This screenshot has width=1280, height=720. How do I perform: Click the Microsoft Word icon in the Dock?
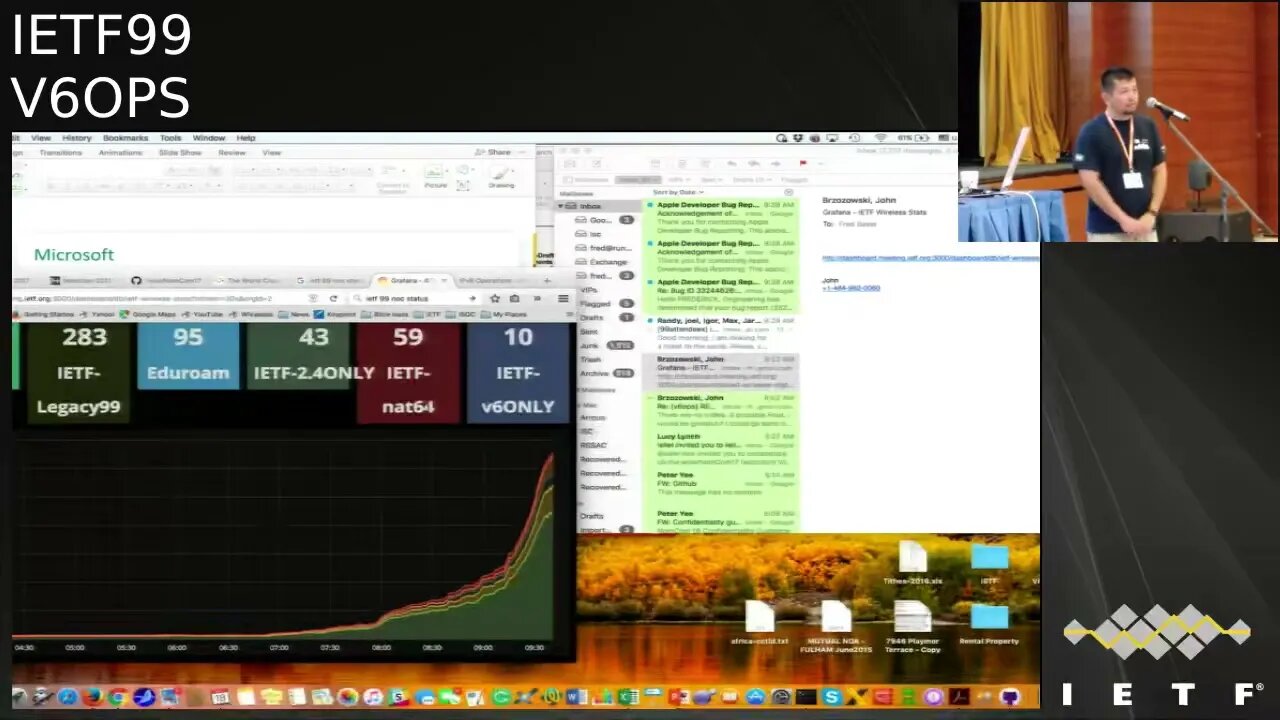[x=577, y=696]
